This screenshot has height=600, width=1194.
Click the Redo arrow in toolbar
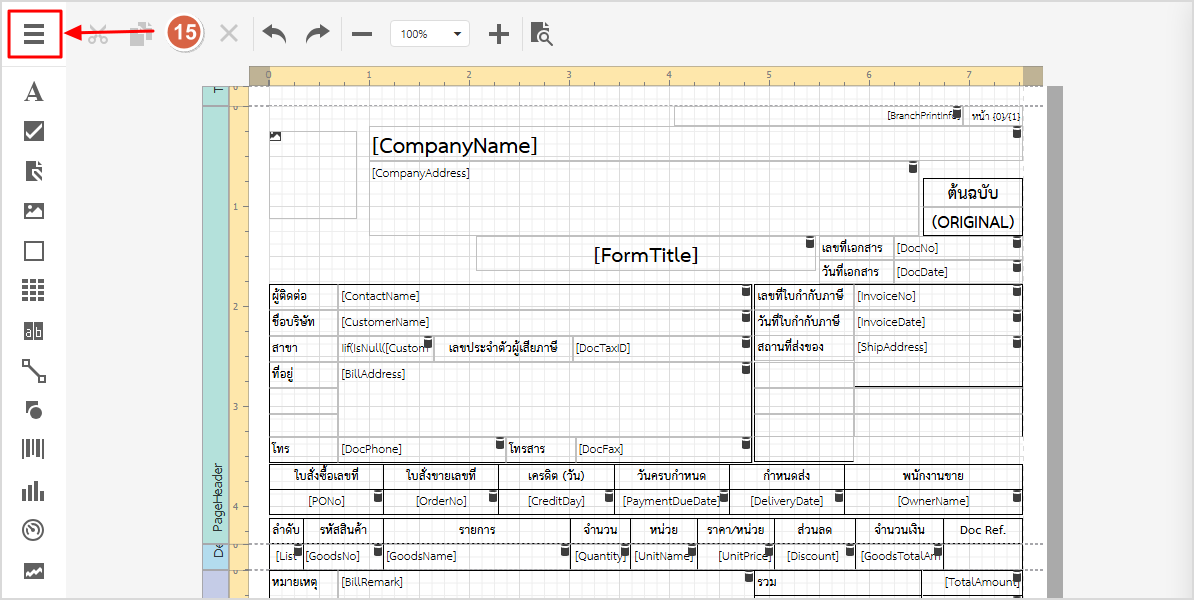[x=317, y=34]
